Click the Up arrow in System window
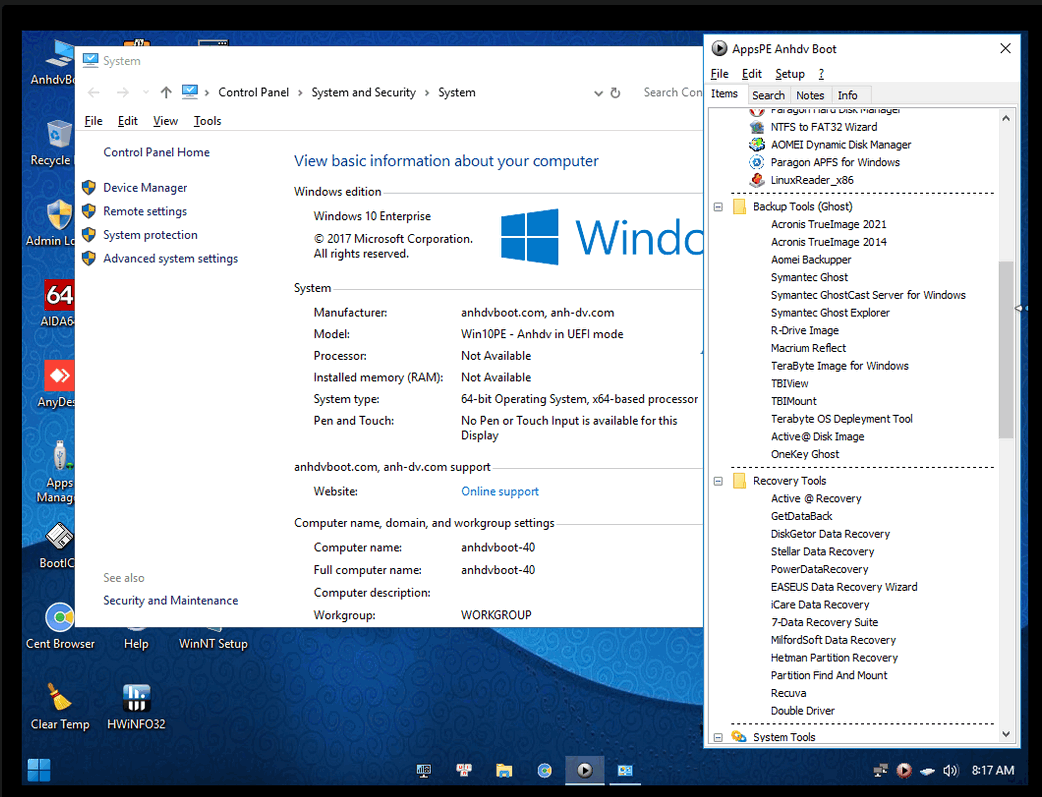This screenshot has width=1042, height=797. 166,92
